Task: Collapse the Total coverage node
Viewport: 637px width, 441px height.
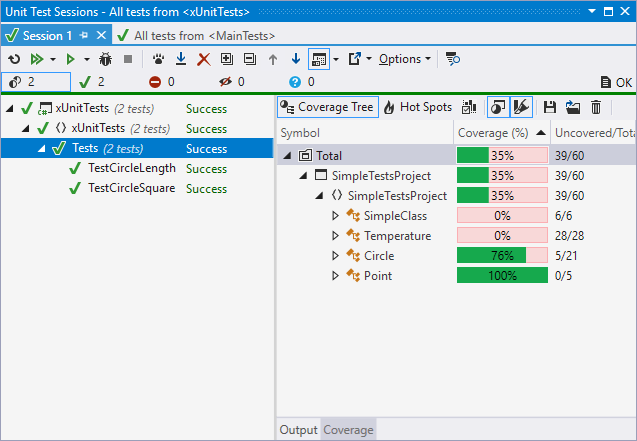Action: click(287, 156)
